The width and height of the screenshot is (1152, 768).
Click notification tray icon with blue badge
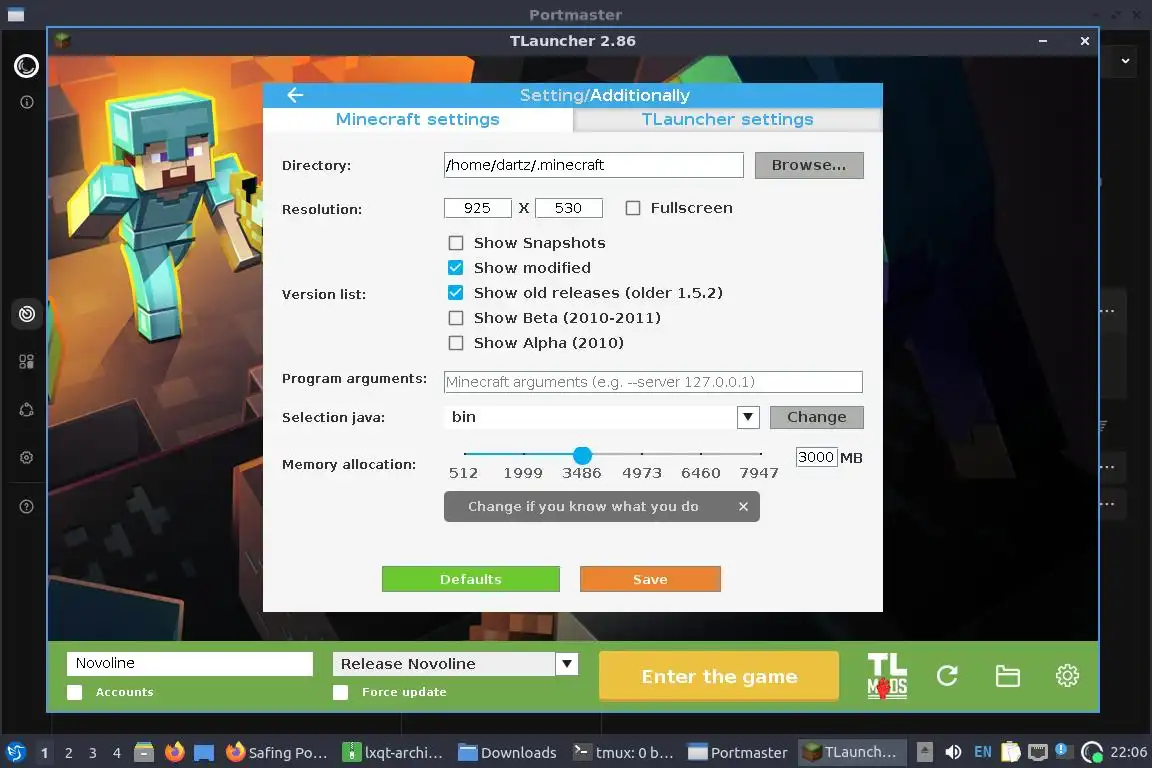[1062, 750]
